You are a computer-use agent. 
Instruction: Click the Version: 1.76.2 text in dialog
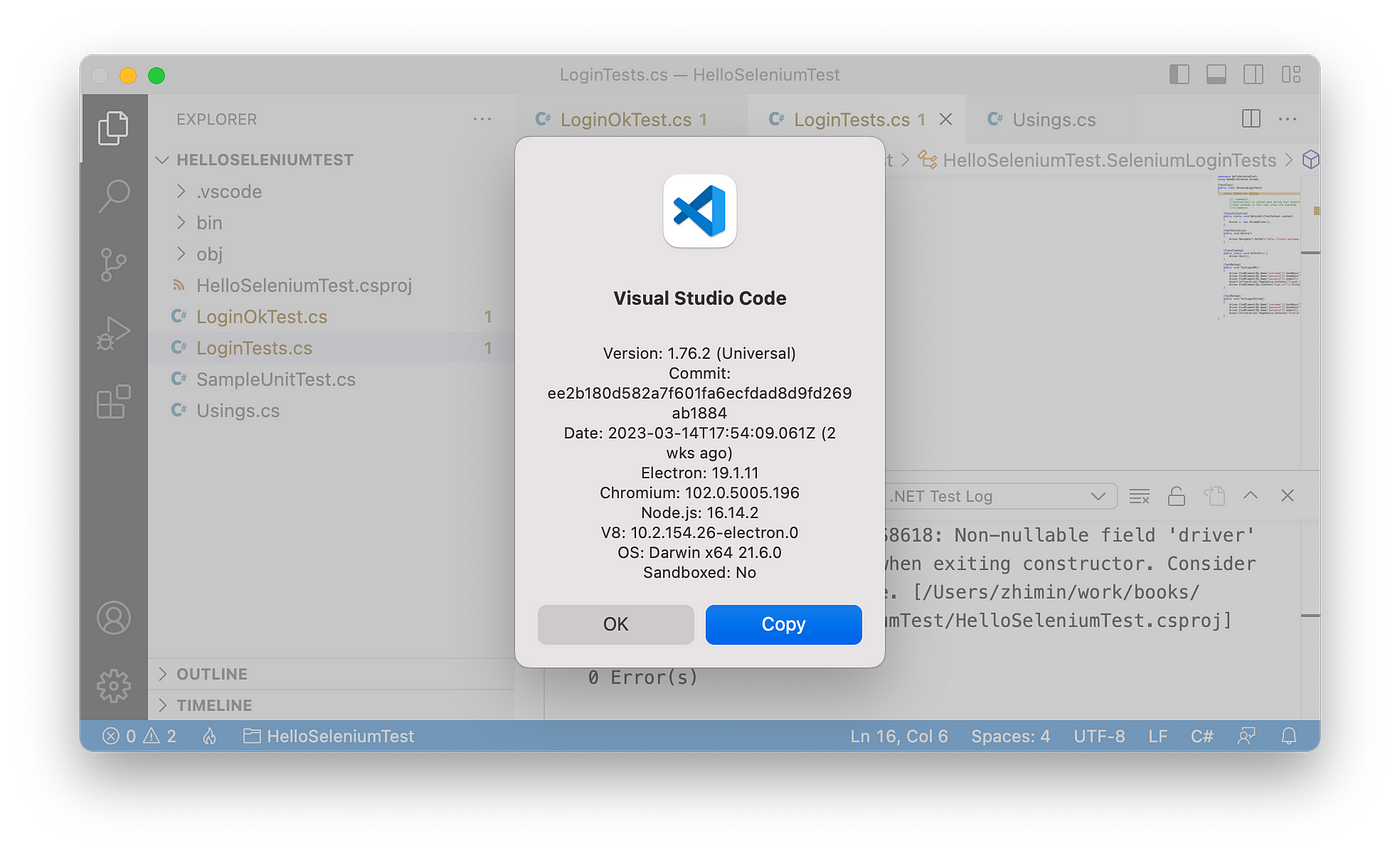click(700, 353)
